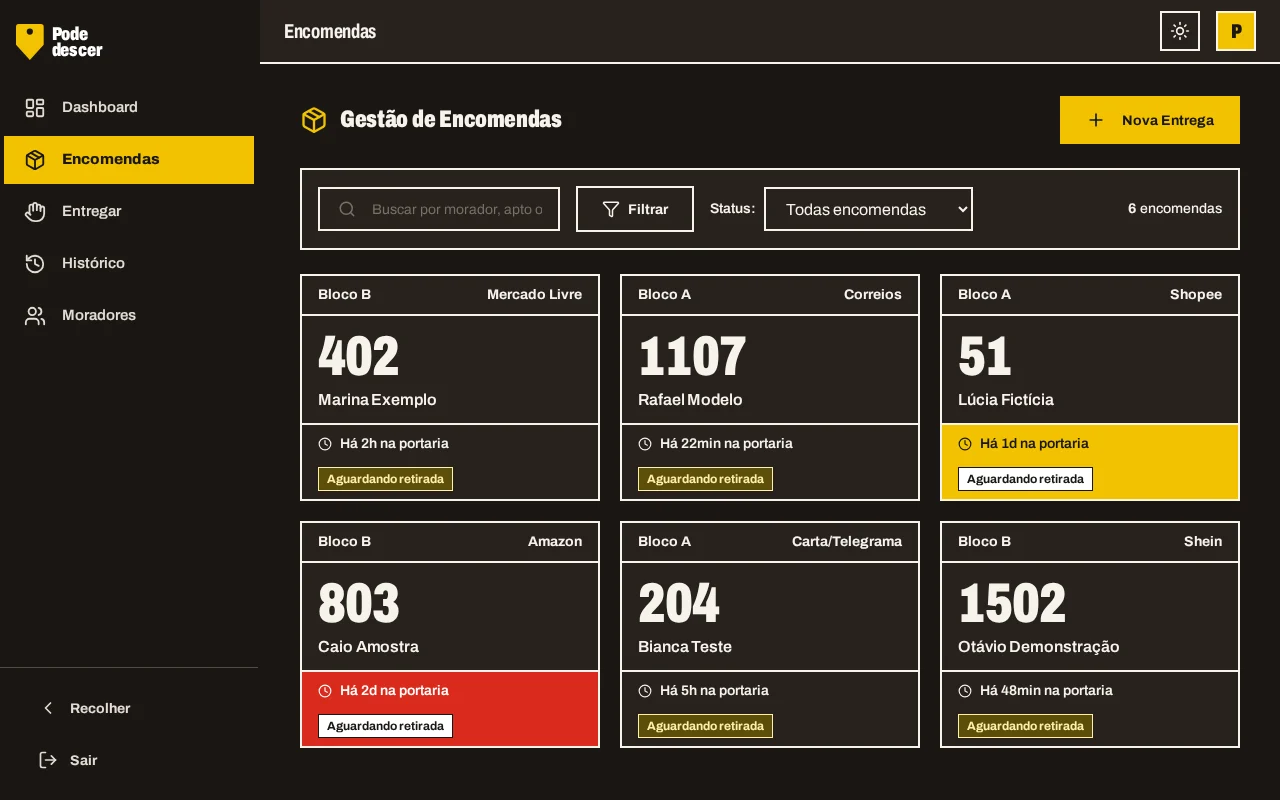Click the Bianca Teste resident name

click(685, 647)
